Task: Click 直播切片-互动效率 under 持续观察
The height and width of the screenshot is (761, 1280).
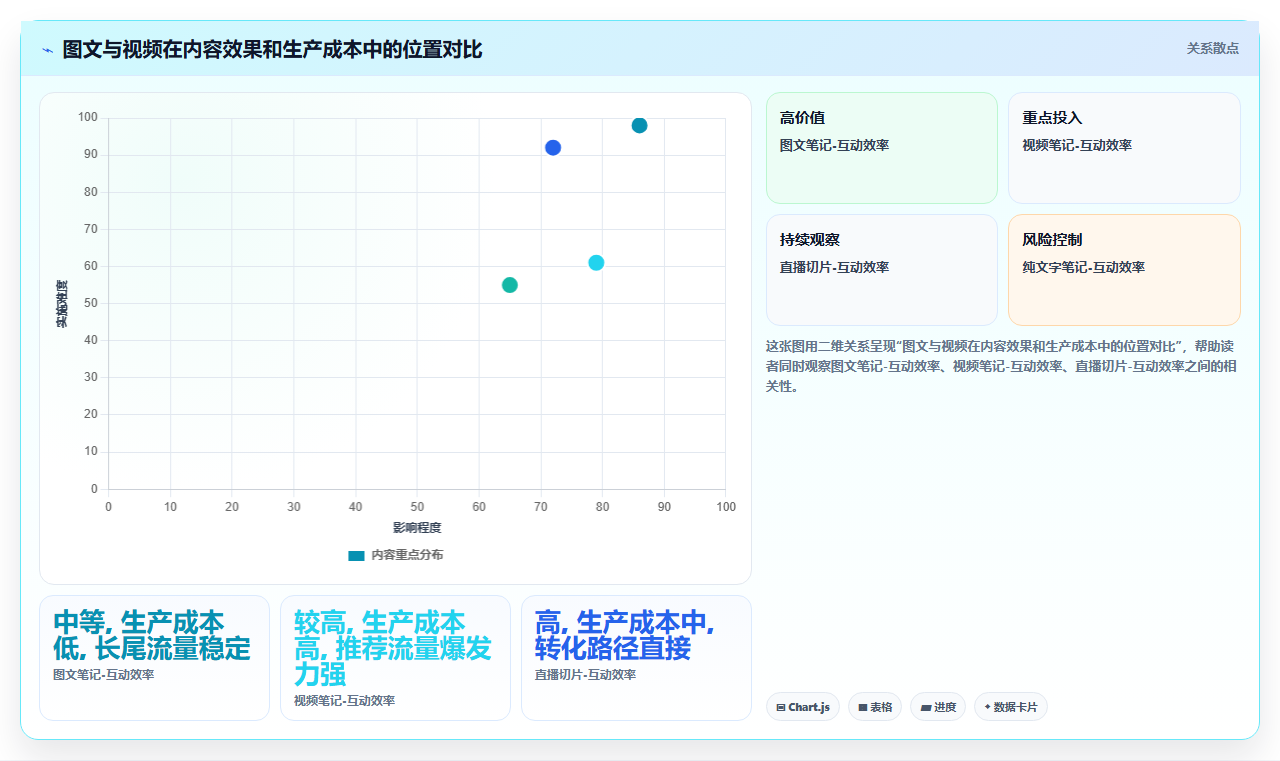Action: coord(834,268)
